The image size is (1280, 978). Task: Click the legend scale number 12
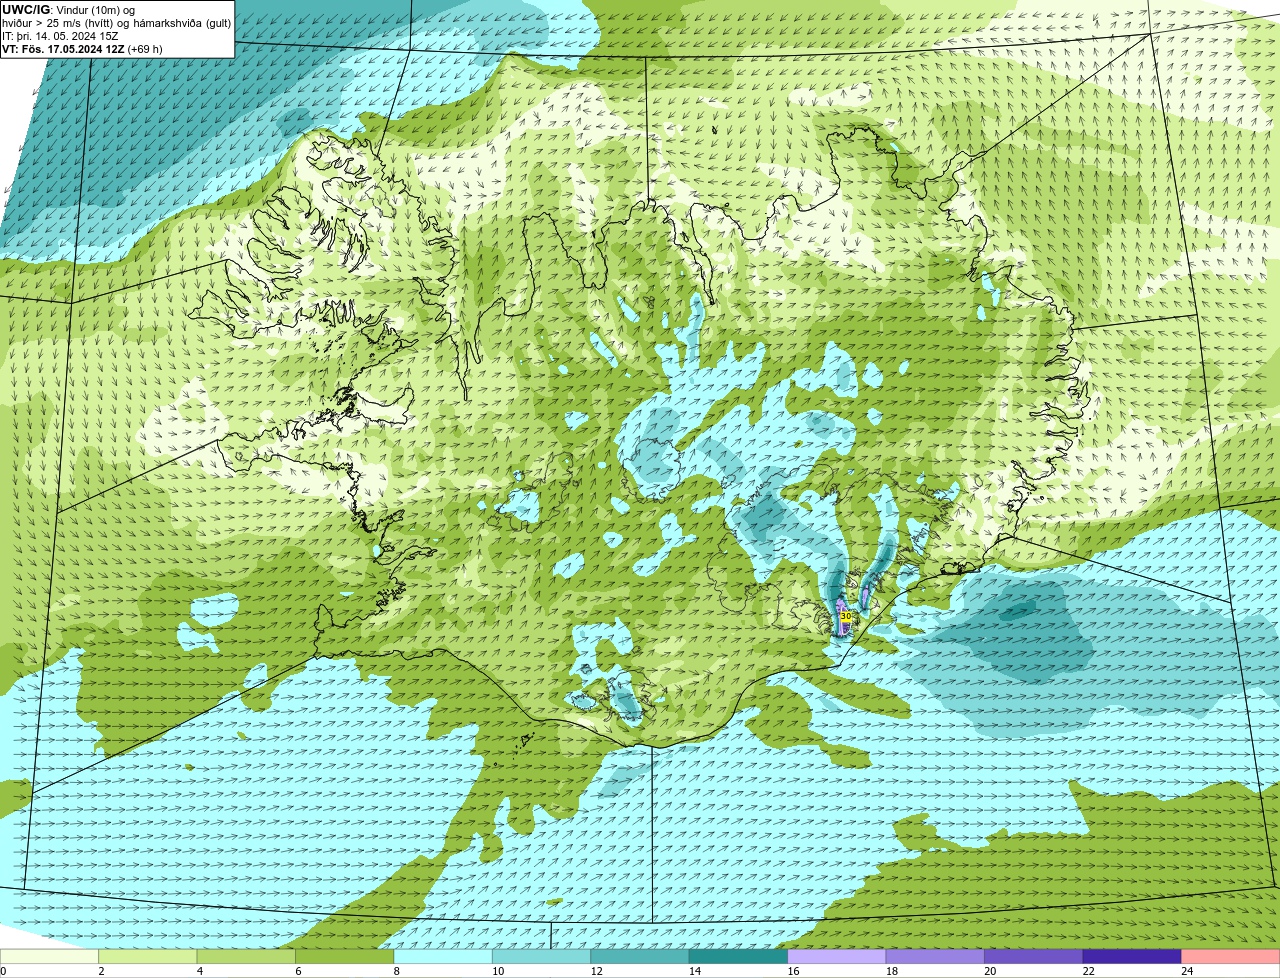[595, 971]
